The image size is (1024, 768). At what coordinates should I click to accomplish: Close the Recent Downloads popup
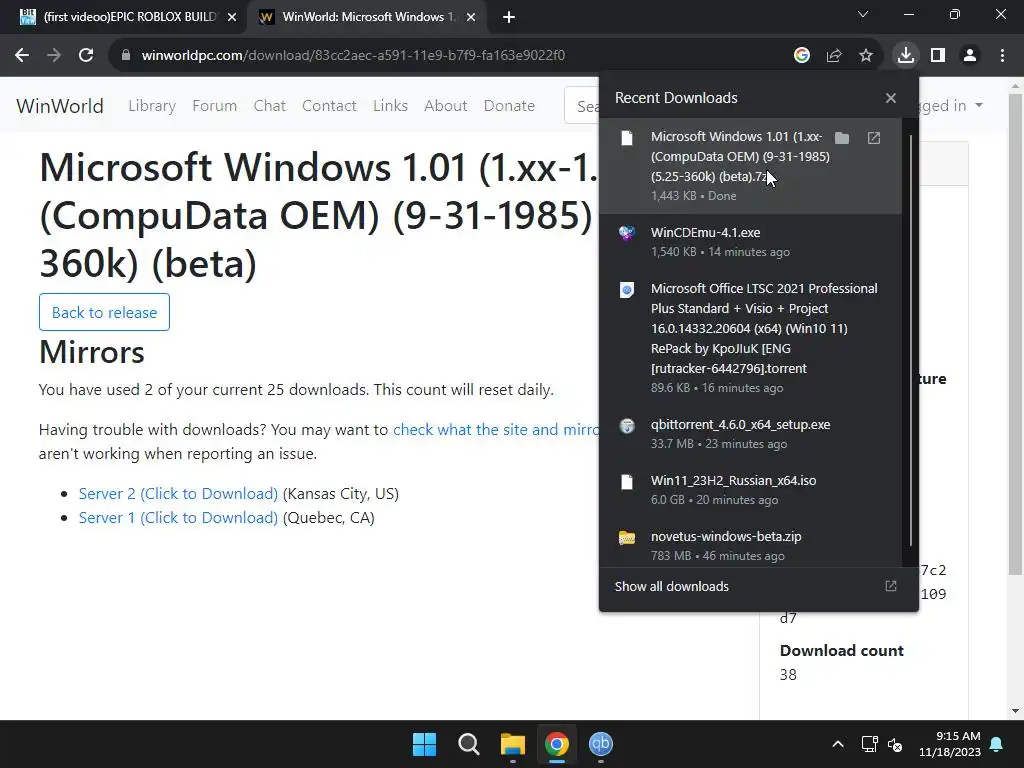point(891,98)
